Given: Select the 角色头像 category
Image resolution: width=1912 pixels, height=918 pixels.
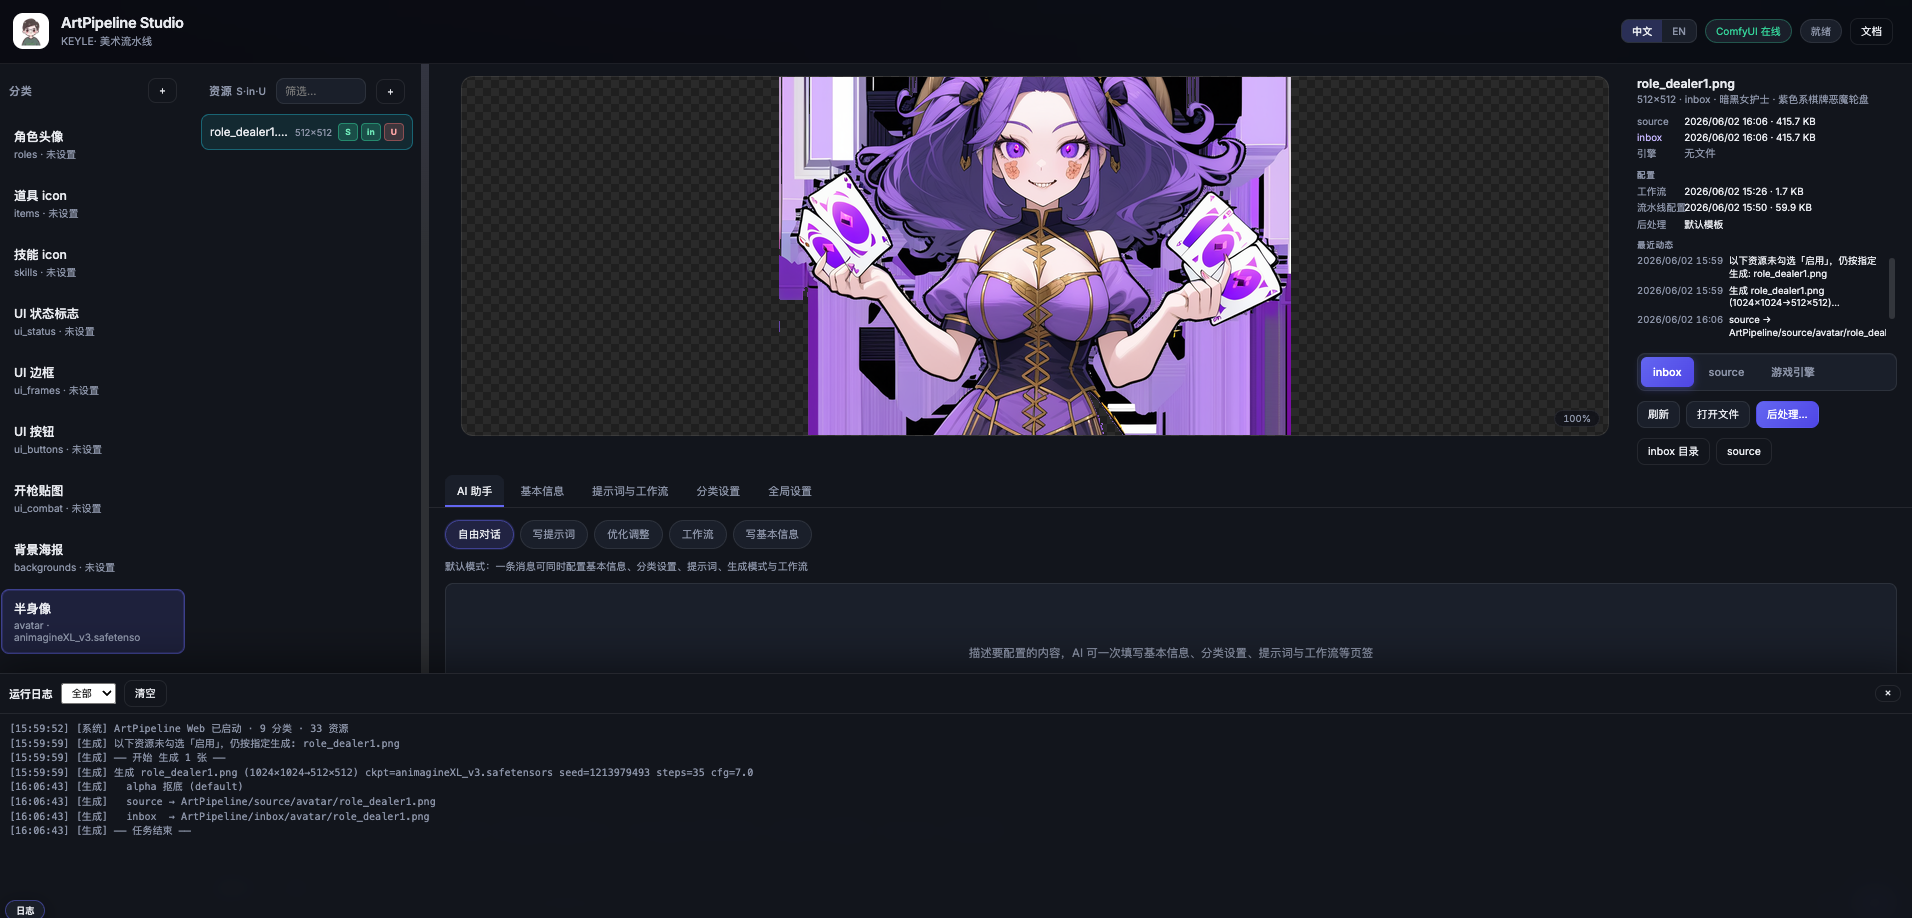Looking at the screenshot, I should click(x=92, y=145).
